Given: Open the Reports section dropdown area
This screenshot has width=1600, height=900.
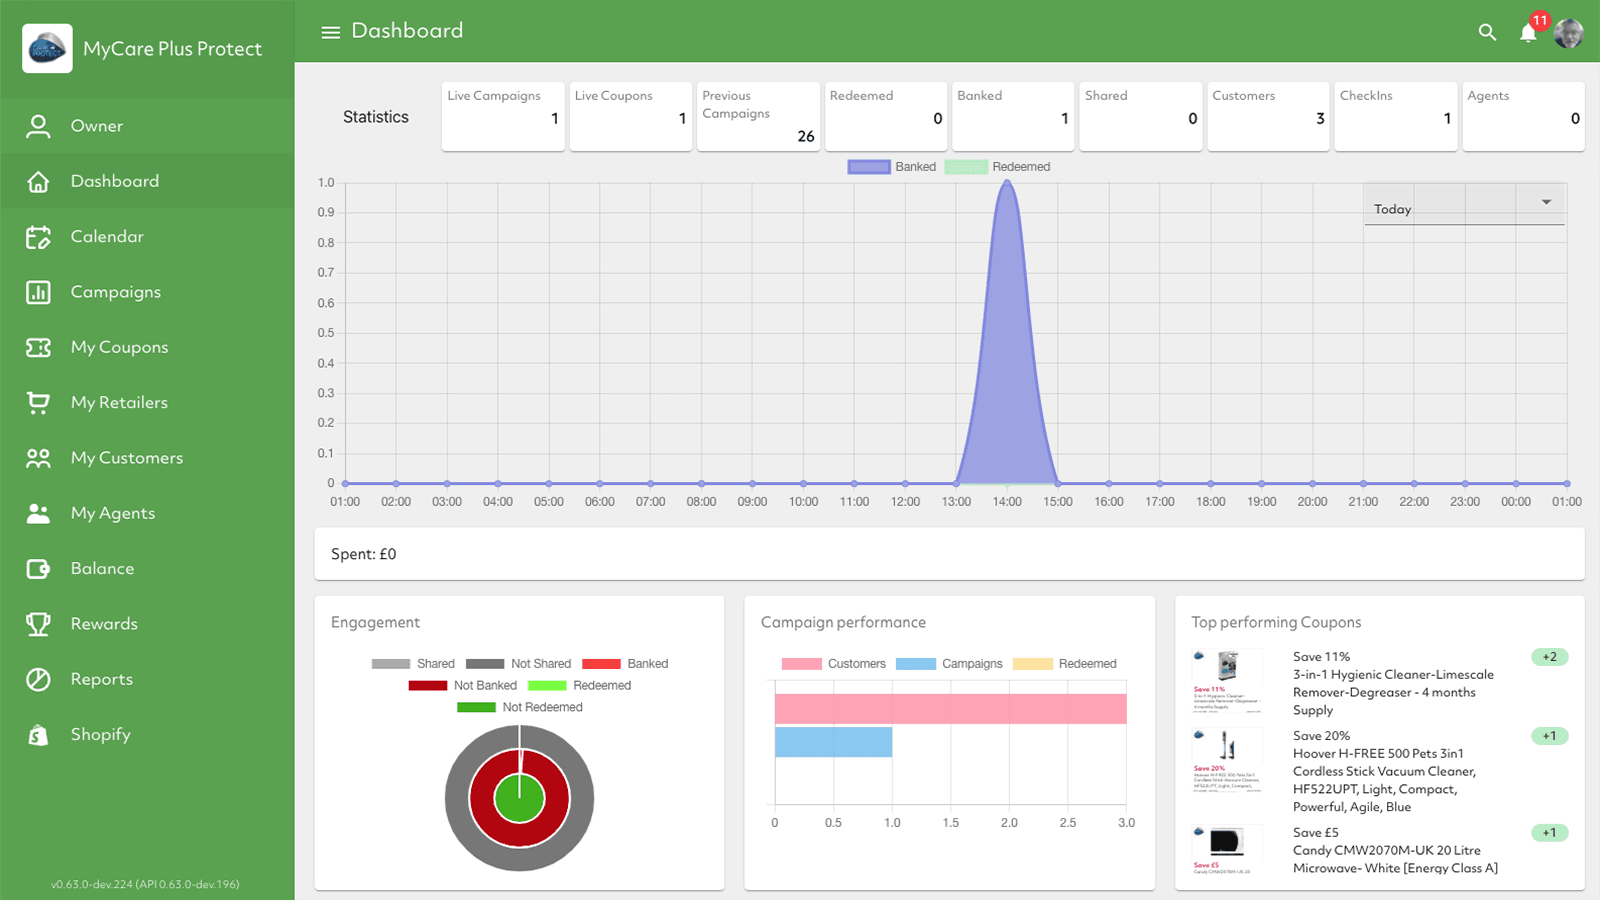Looking at the screenshot, I should pyautogui.click(x=101, y=679).
